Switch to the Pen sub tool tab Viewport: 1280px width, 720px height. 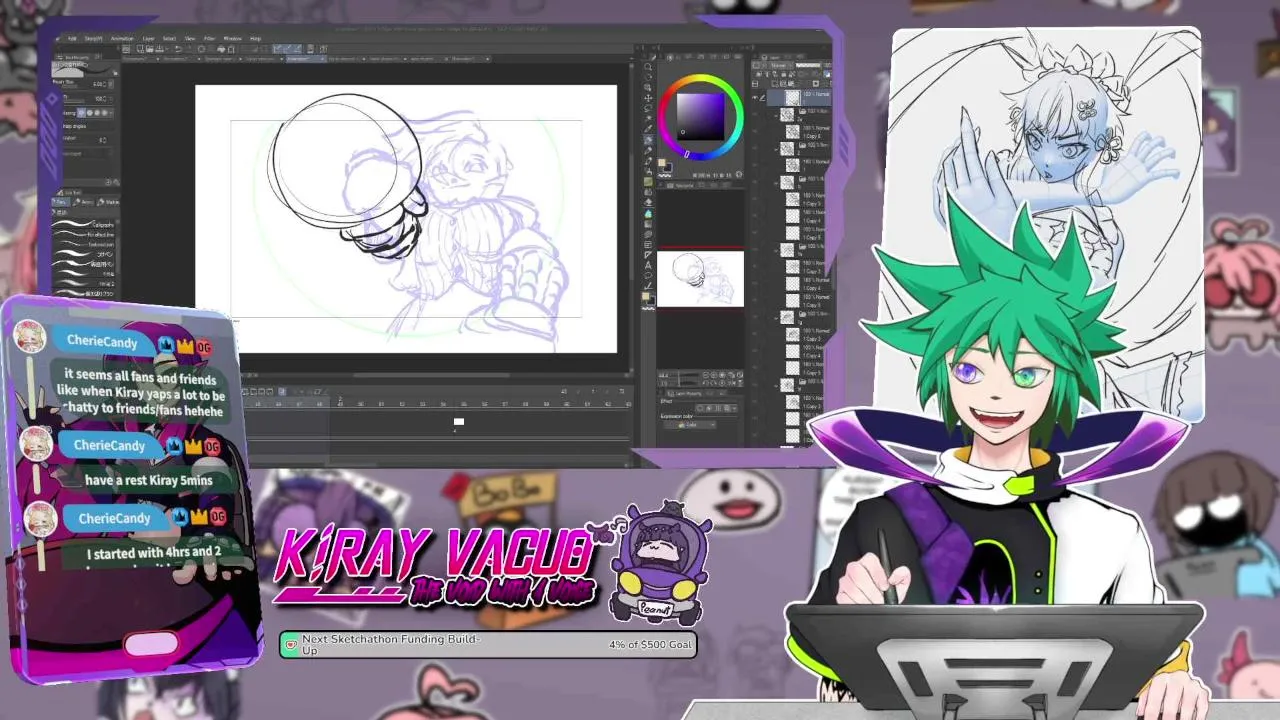[x=62, y=202]
